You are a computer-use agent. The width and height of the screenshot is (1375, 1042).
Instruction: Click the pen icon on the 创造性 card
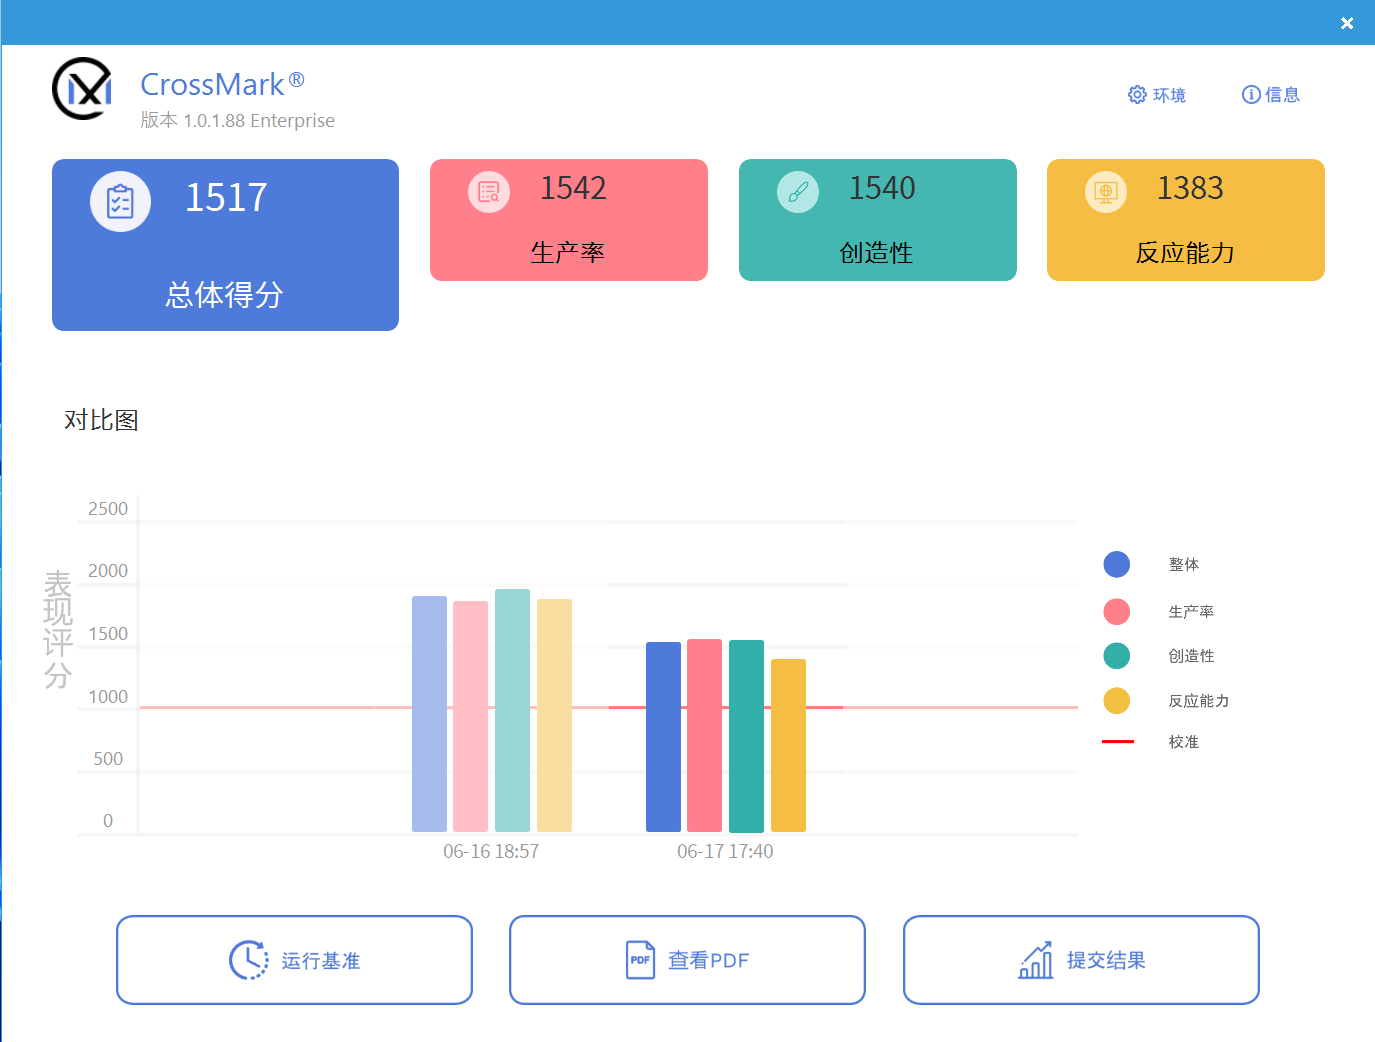pos(797,191)
